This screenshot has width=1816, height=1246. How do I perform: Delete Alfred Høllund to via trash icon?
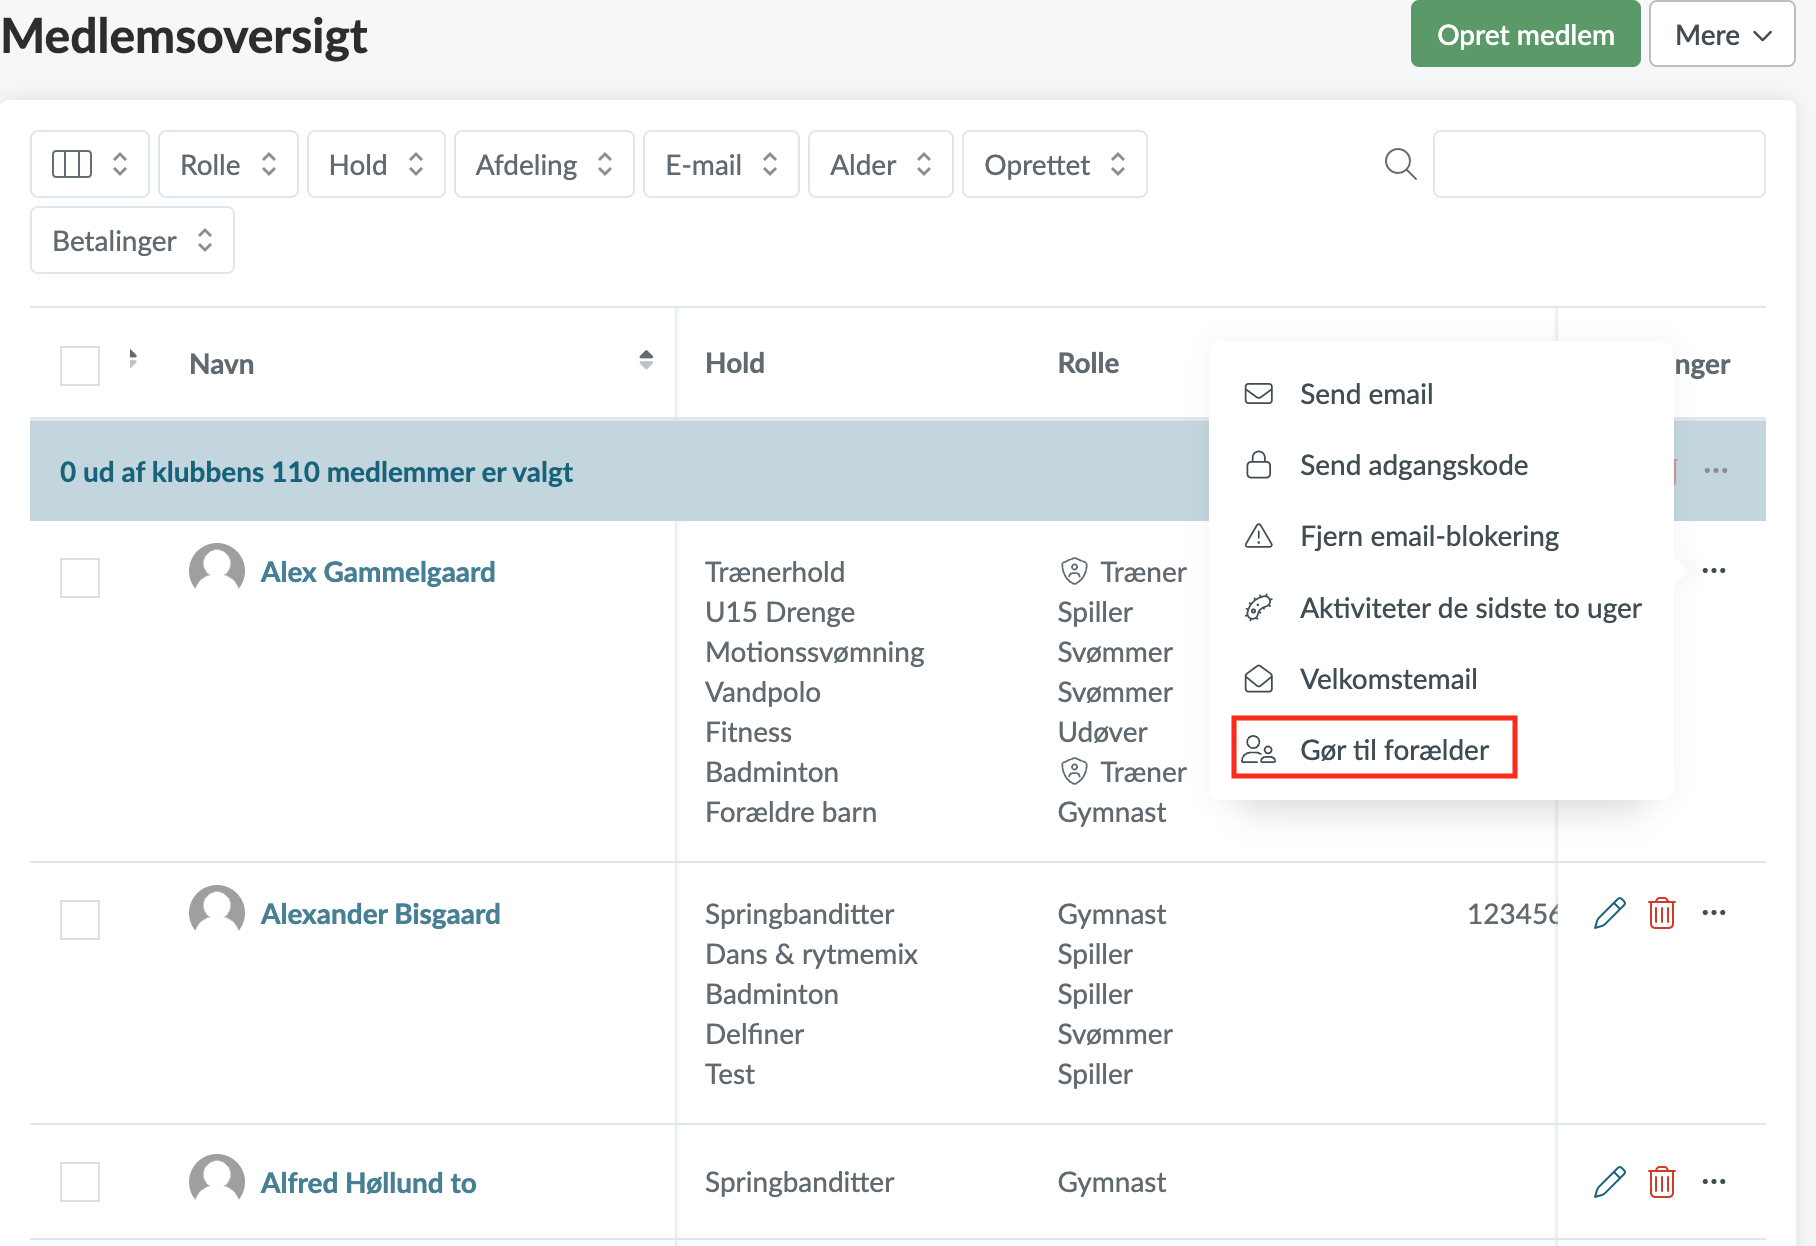pyautogui.click(x=1661, y=1182)
